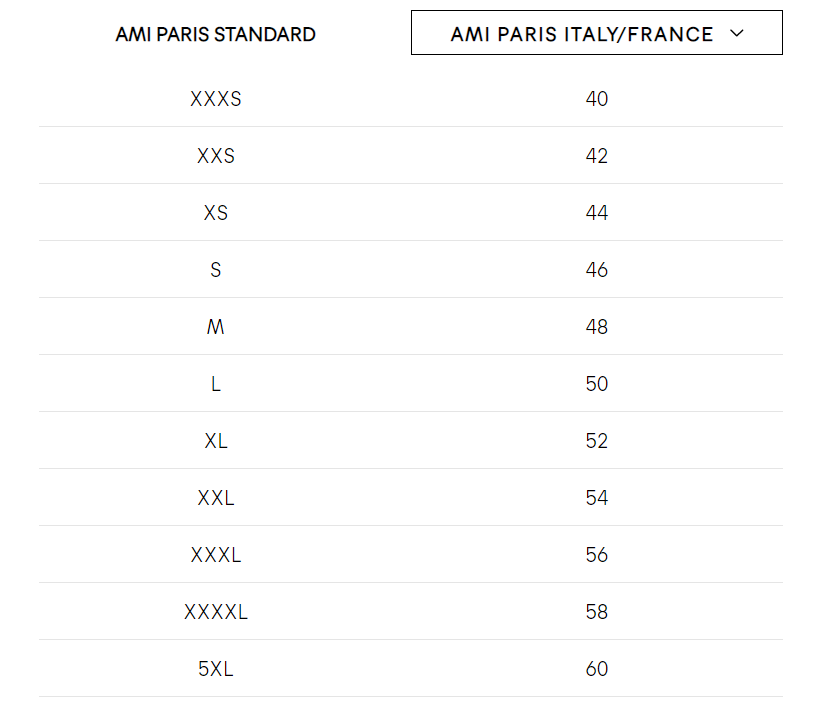
Task: Select the XL size label
Action: 216,441
